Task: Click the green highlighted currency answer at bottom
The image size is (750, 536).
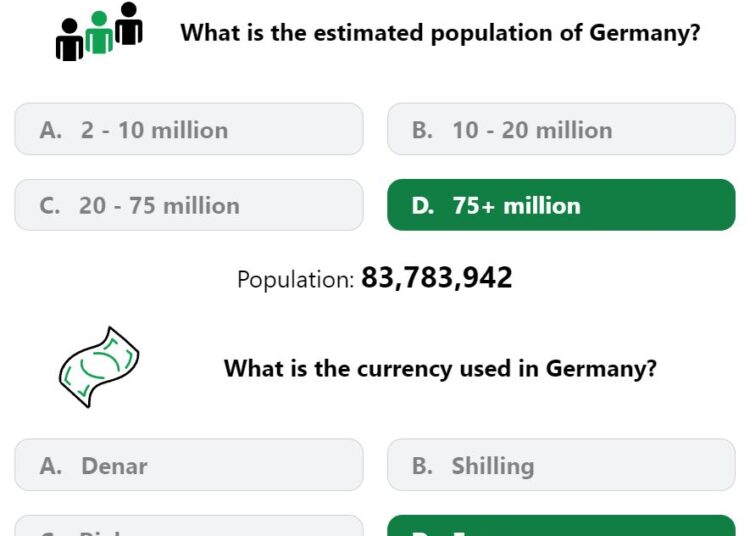Action: point(561,526)
